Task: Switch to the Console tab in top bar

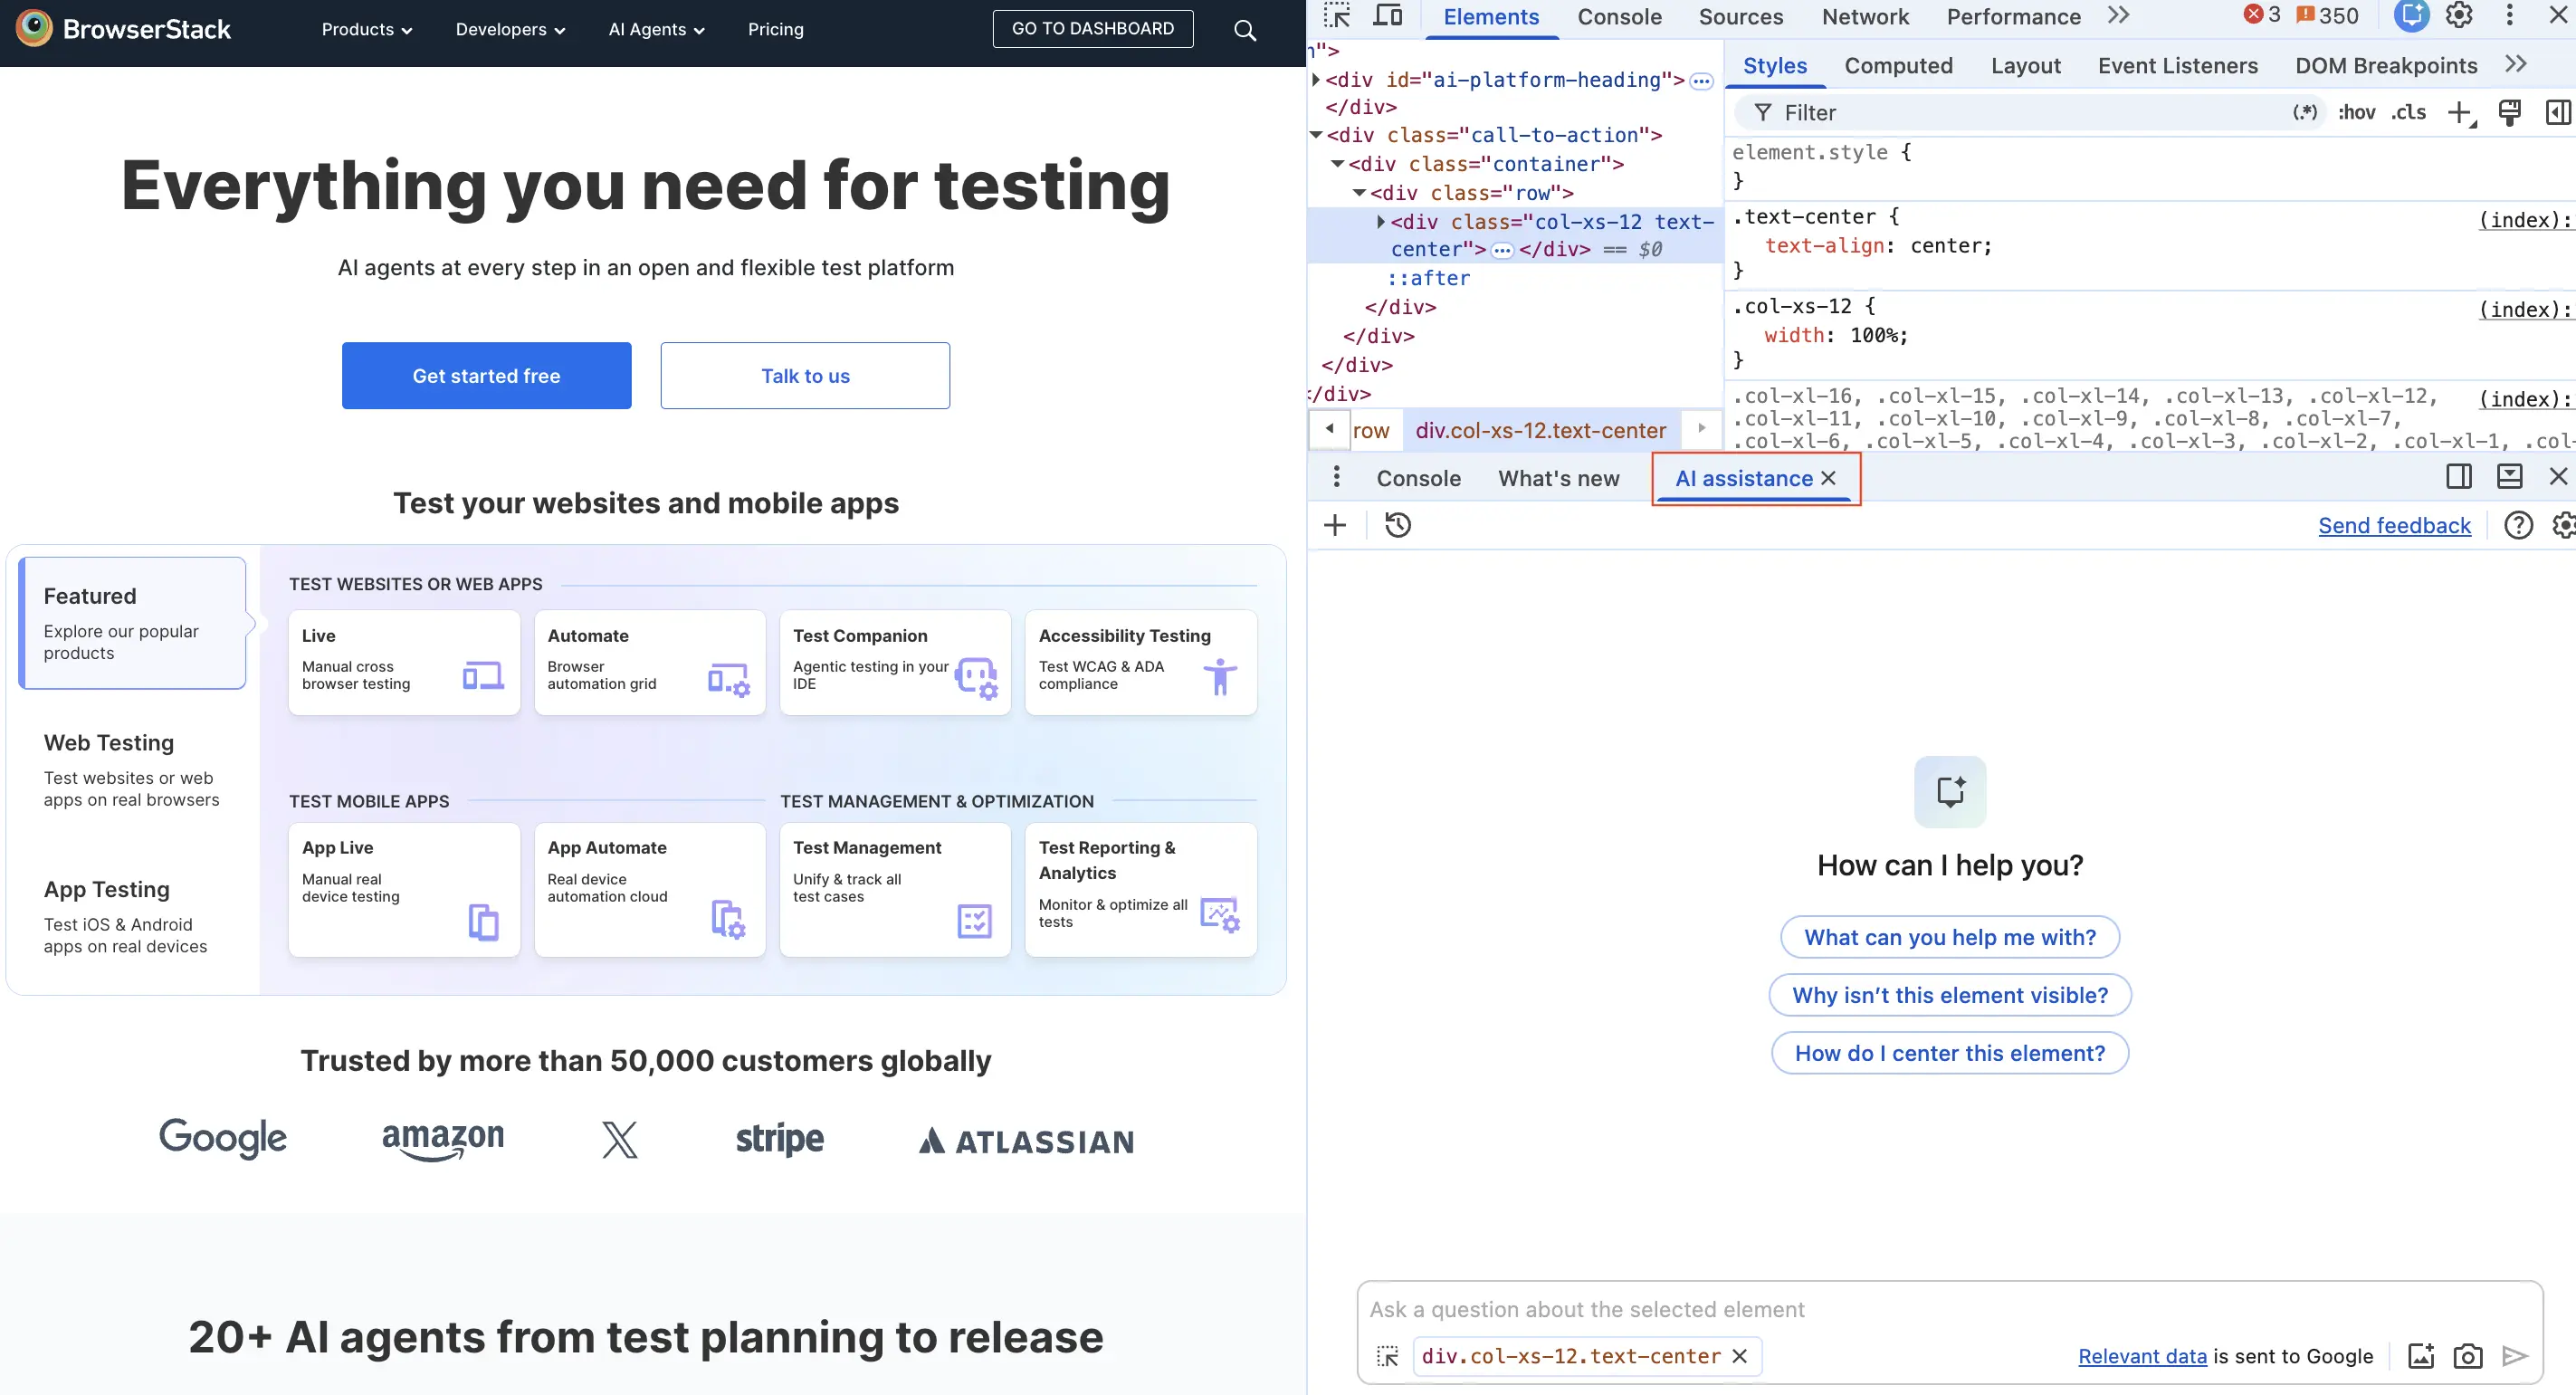Action: [1619, 17]
